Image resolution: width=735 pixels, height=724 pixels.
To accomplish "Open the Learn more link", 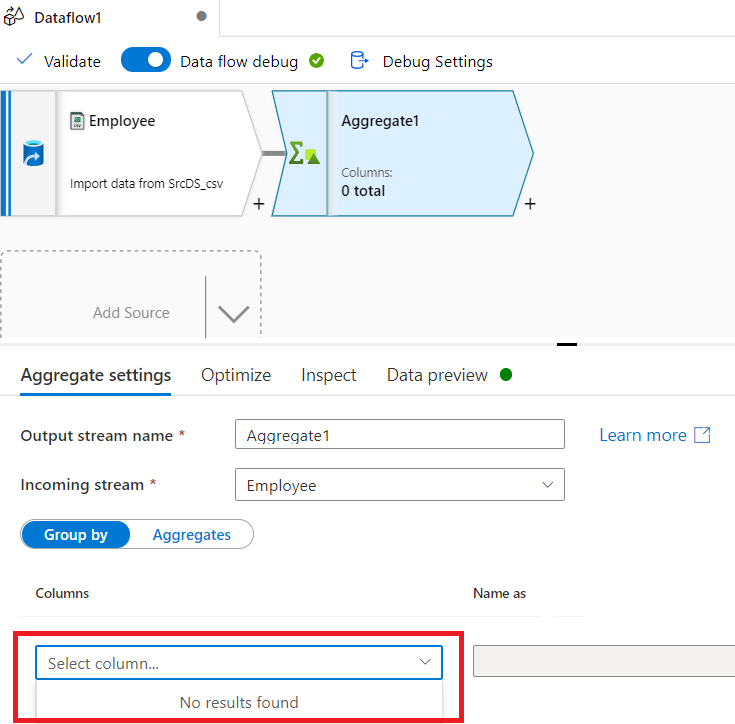I will coord(643,435).
